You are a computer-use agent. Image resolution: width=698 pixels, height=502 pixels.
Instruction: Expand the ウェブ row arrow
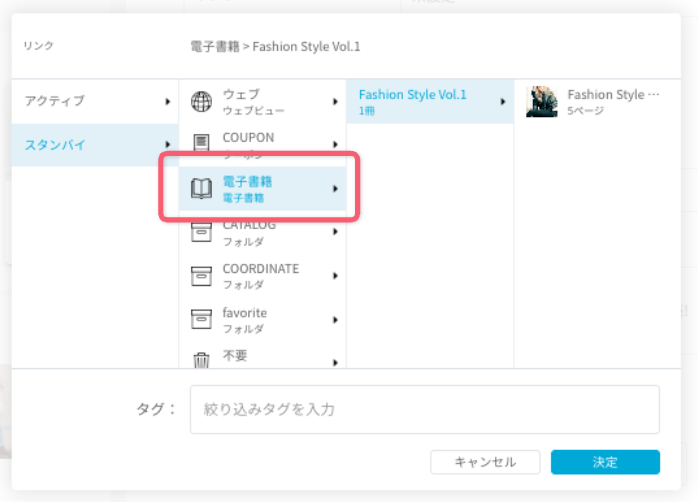[335, 101]
